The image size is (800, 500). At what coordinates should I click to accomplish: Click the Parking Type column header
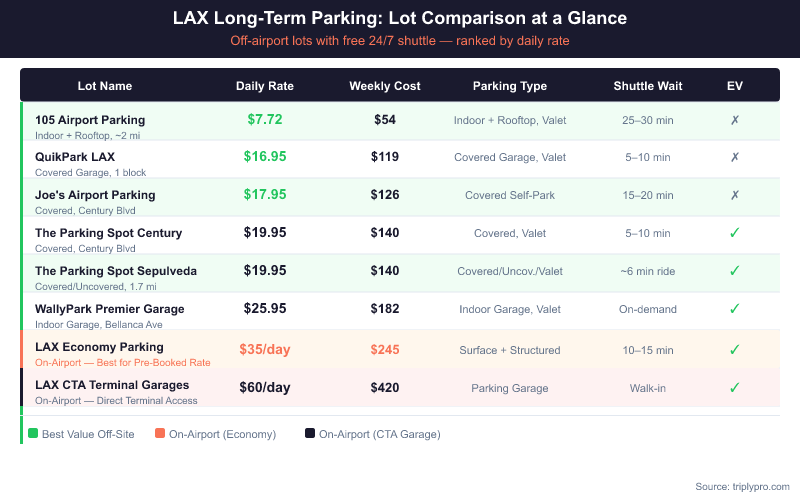pos(510,86)
